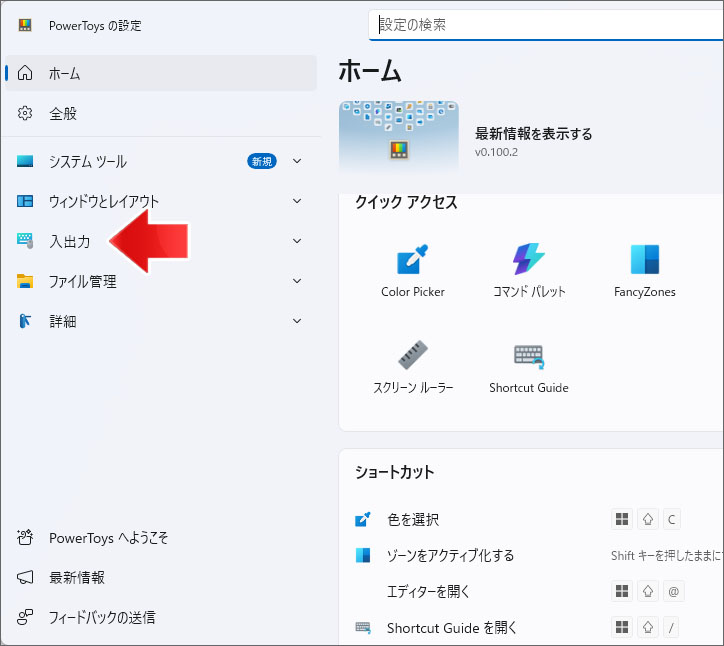Expand the システム ツール chevron
The image size is (724, 646).
coord(297,161)
